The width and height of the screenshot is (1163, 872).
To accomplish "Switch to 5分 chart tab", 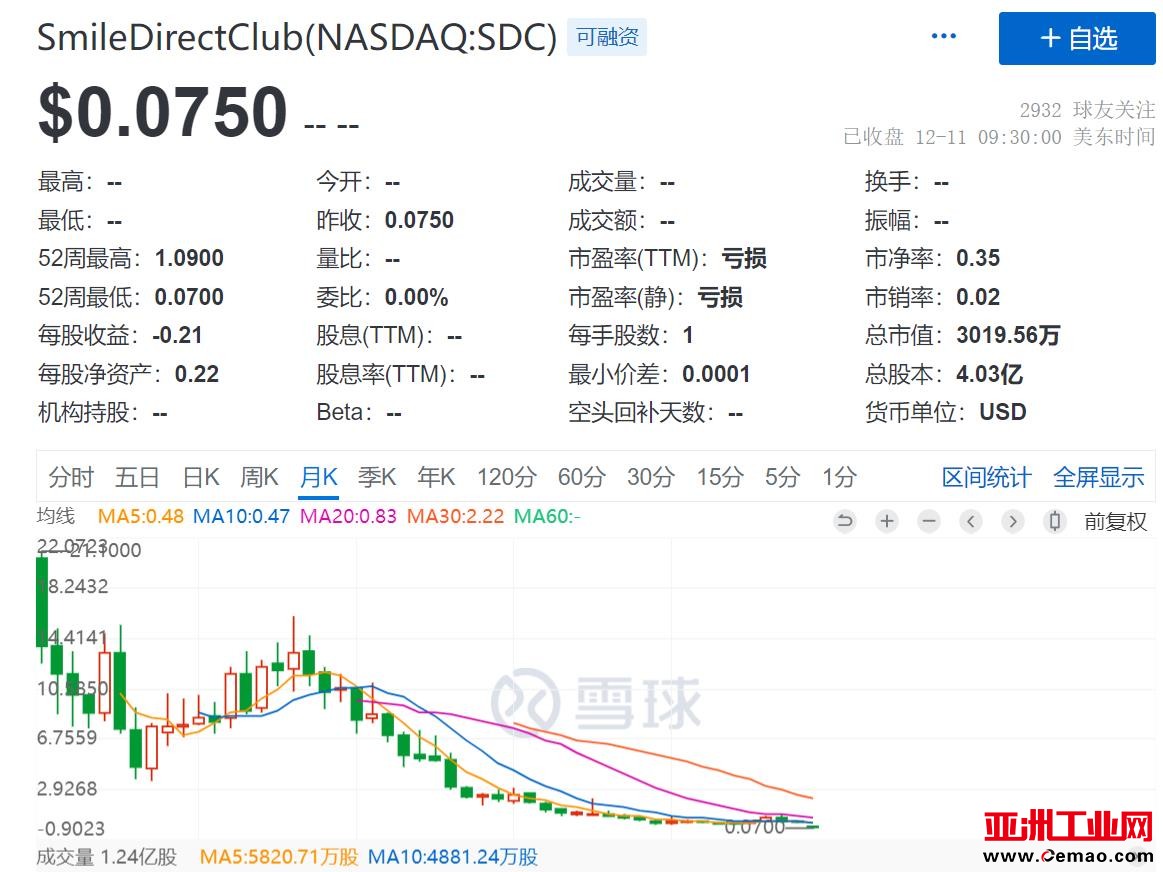I will [783, 477].
